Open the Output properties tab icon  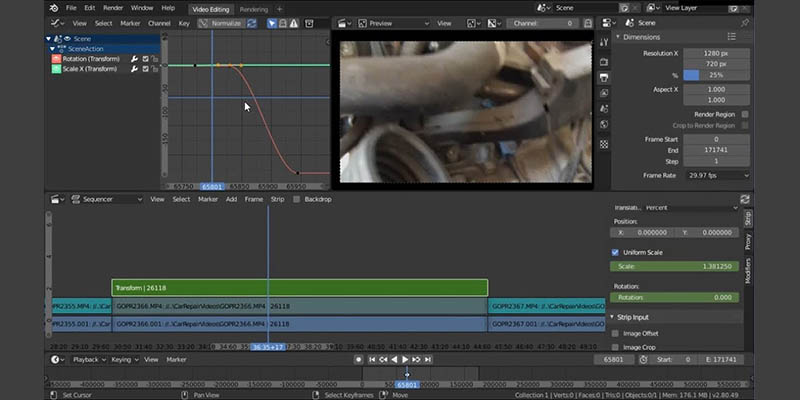click(x=604, y=78)
